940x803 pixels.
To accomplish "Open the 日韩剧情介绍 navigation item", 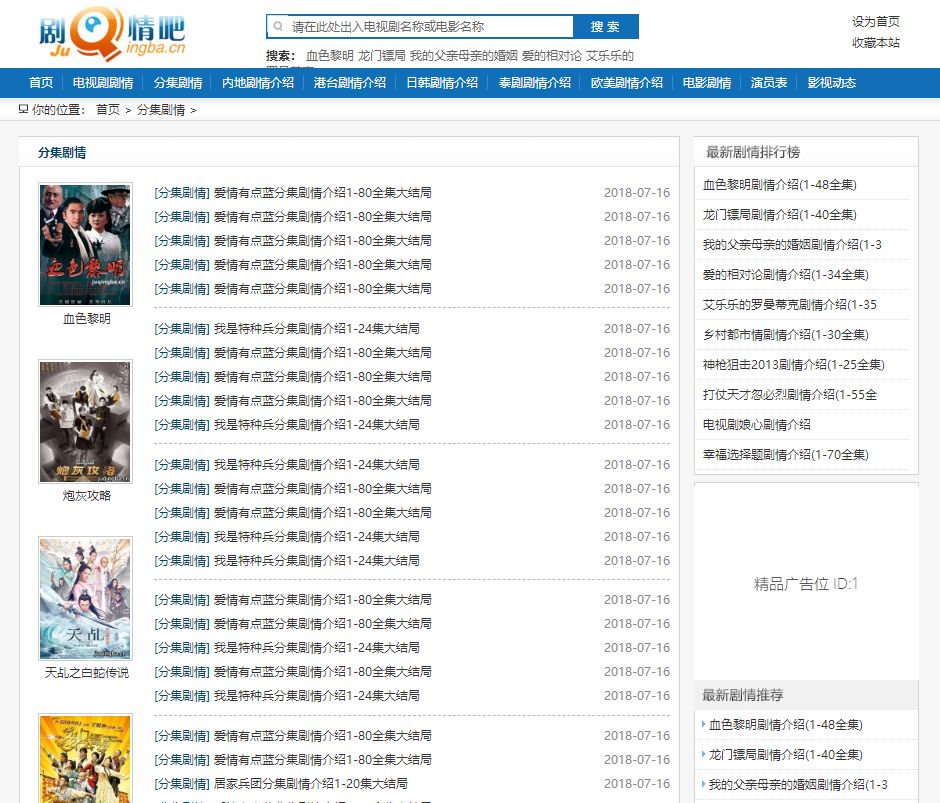I will 442,83.
